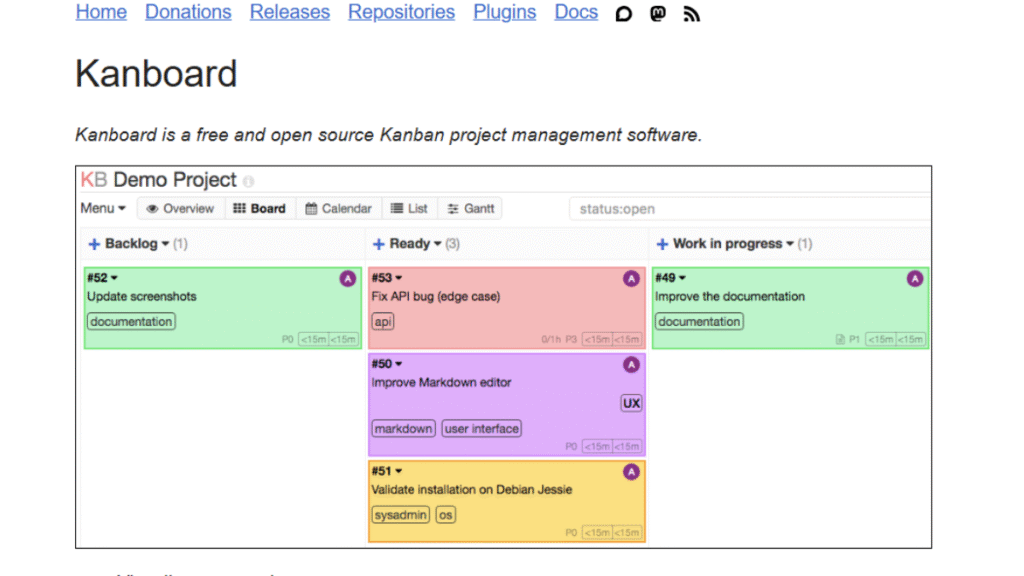Open the Plugins menu link
The height and width of the screenshot is (576, 1024).
(504, 12)
